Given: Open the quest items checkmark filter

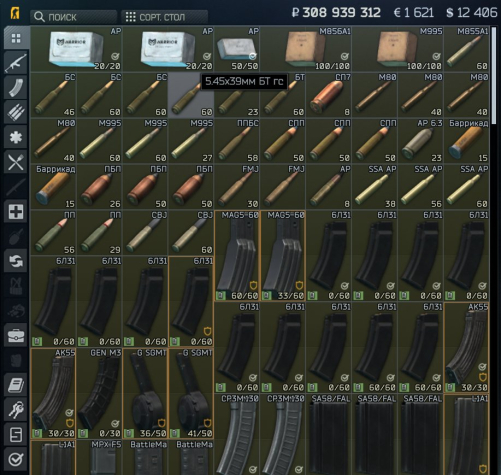Looking at the screenshot, I should 16,460.
